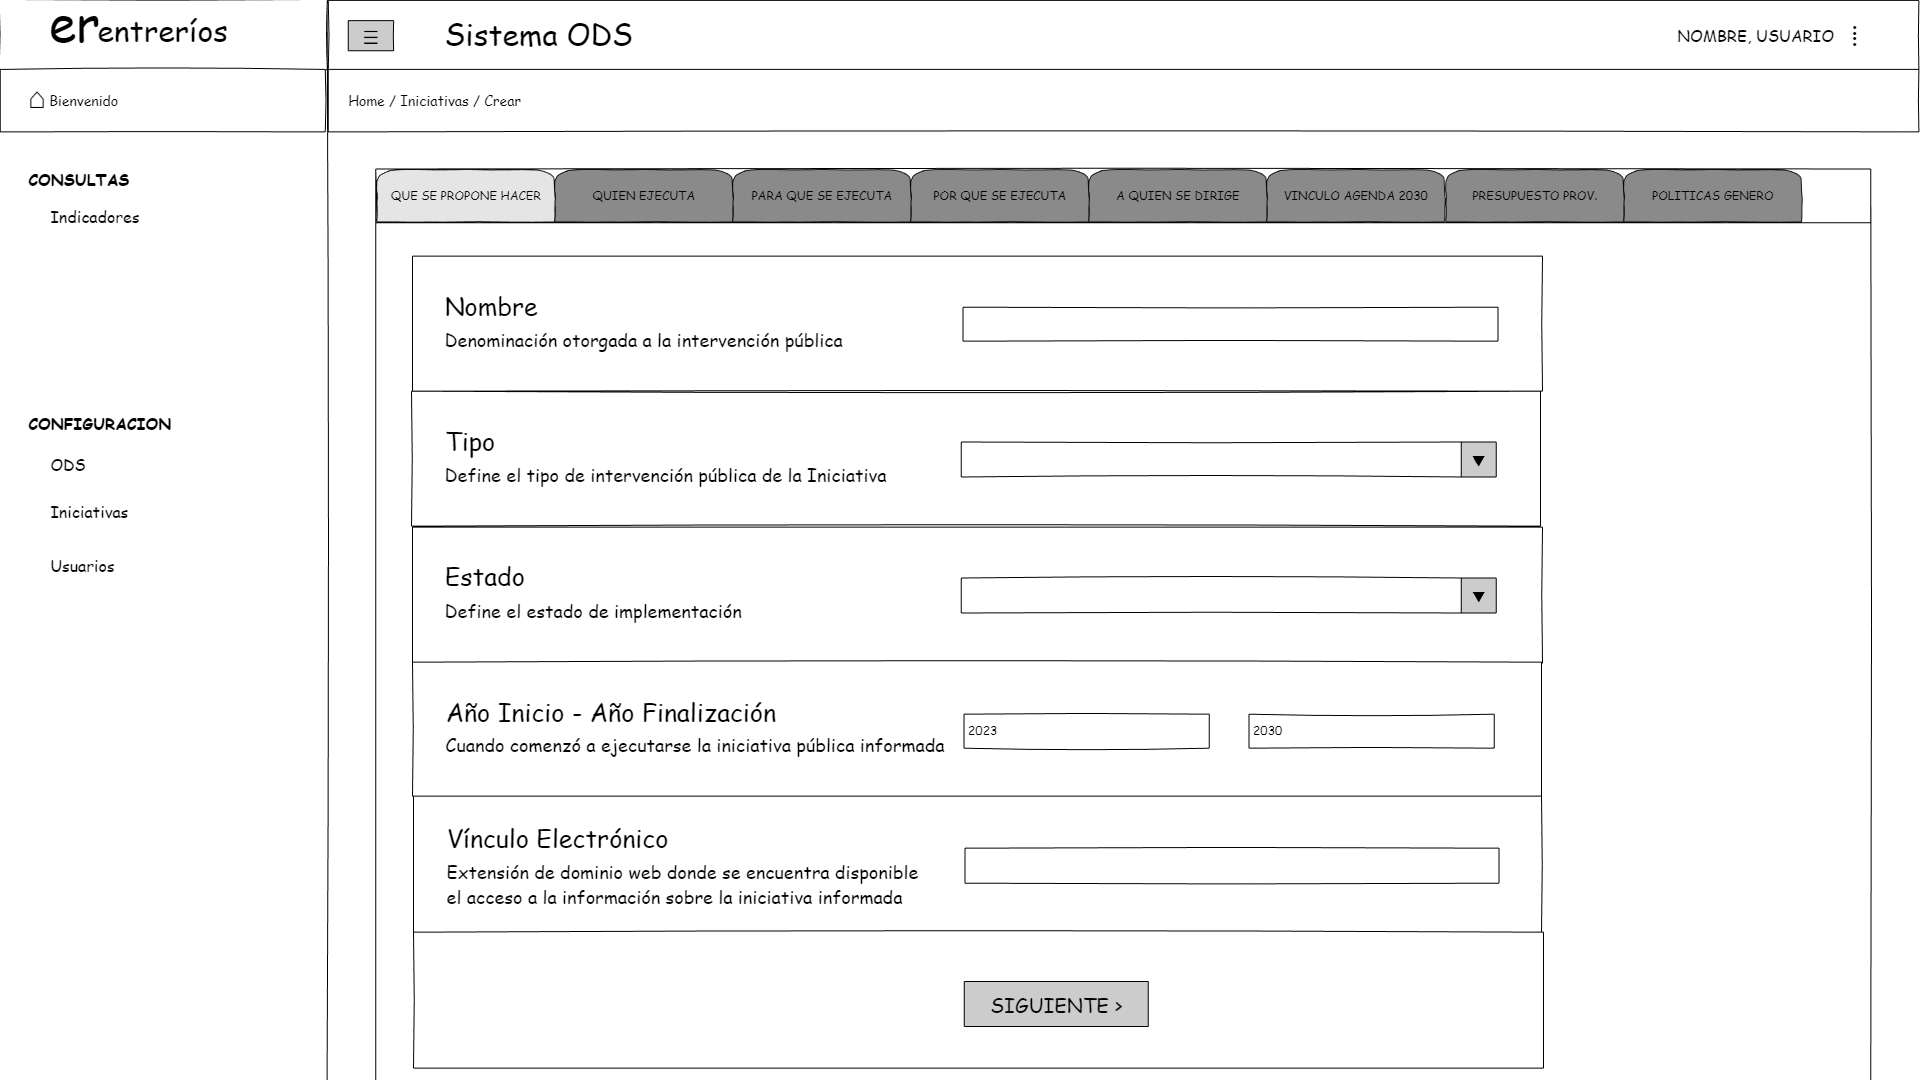1920x1080 pixels.
Task: Click the hamburger menu icon
Action: [x=370, y=37]
